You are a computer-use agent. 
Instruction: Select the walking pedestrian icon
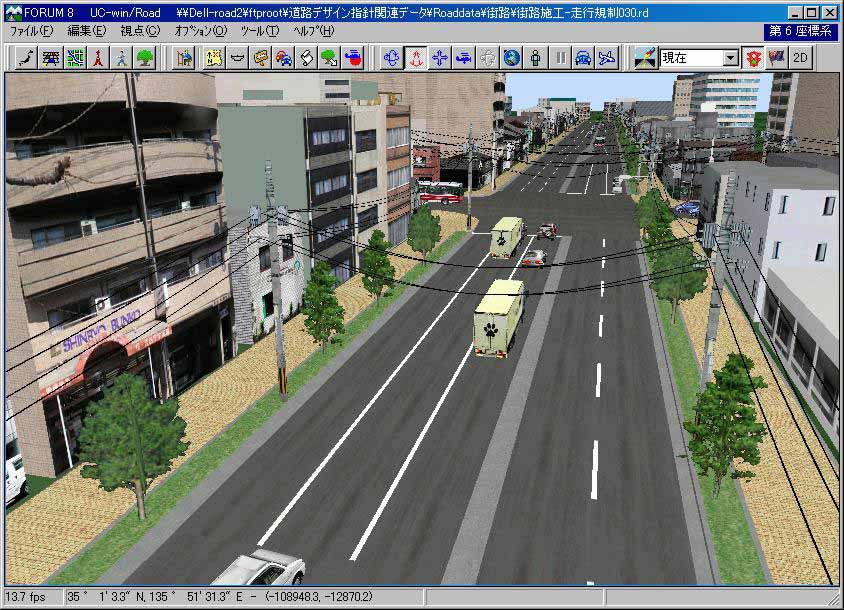[x=122, y=58]
